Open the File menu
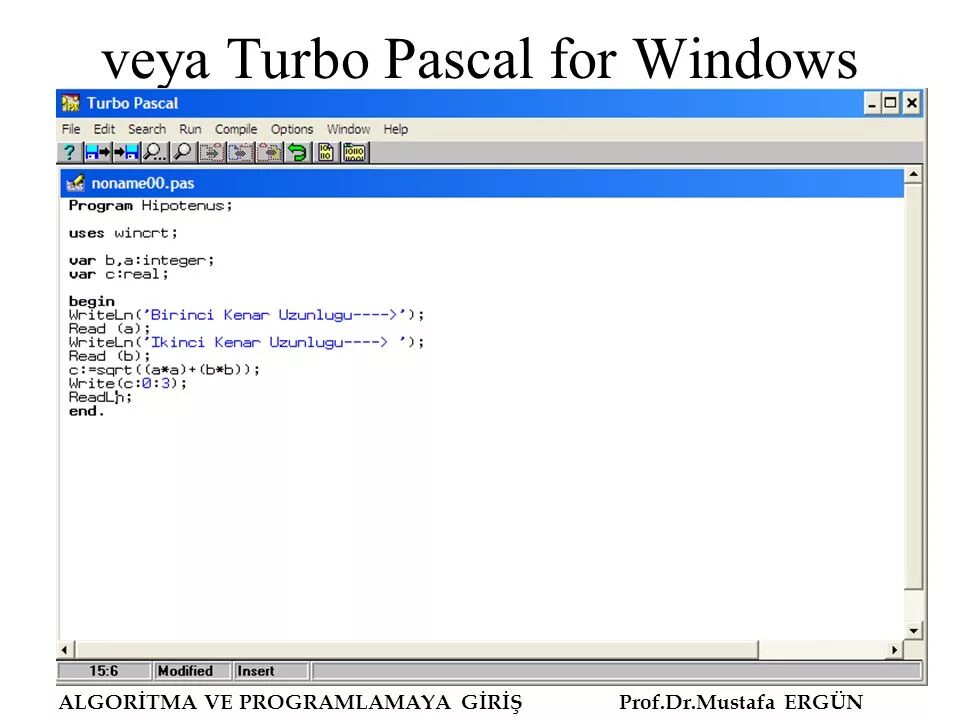This screenshot has height=720, width=960. click(x=71, y=129)
